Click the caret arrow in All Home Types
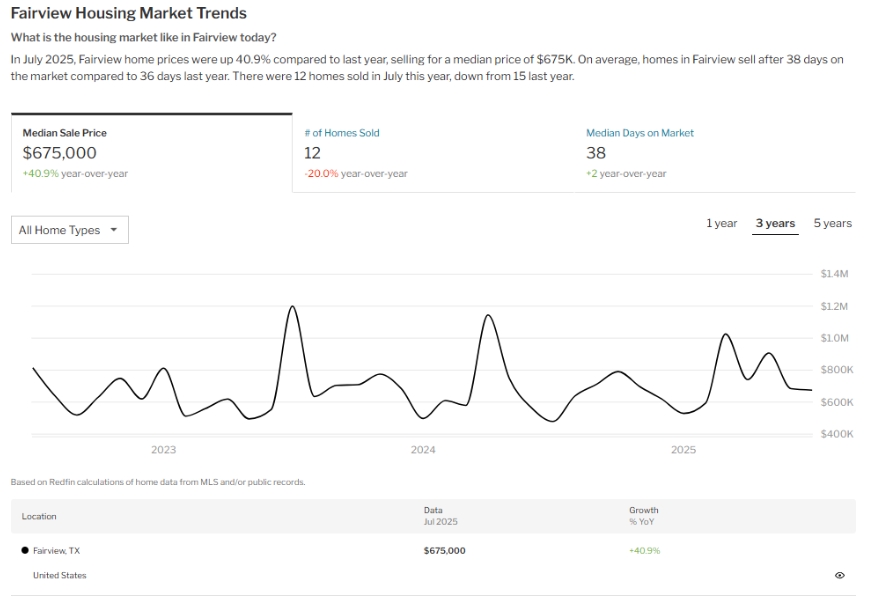The width and height of the screenshot is (874, 603). [x=113, y=230]
